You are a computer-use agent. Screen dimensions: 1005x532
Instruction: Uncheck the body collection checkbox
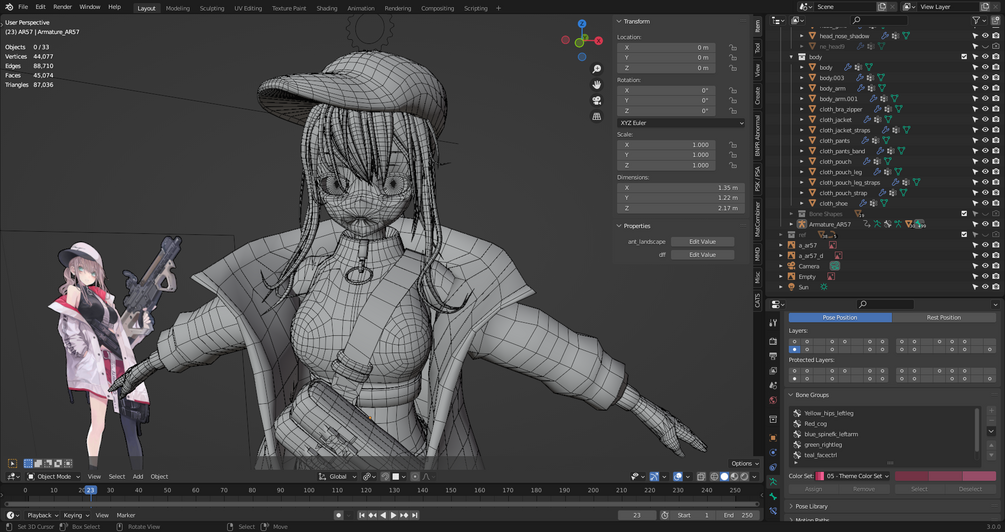pos(964,57)
